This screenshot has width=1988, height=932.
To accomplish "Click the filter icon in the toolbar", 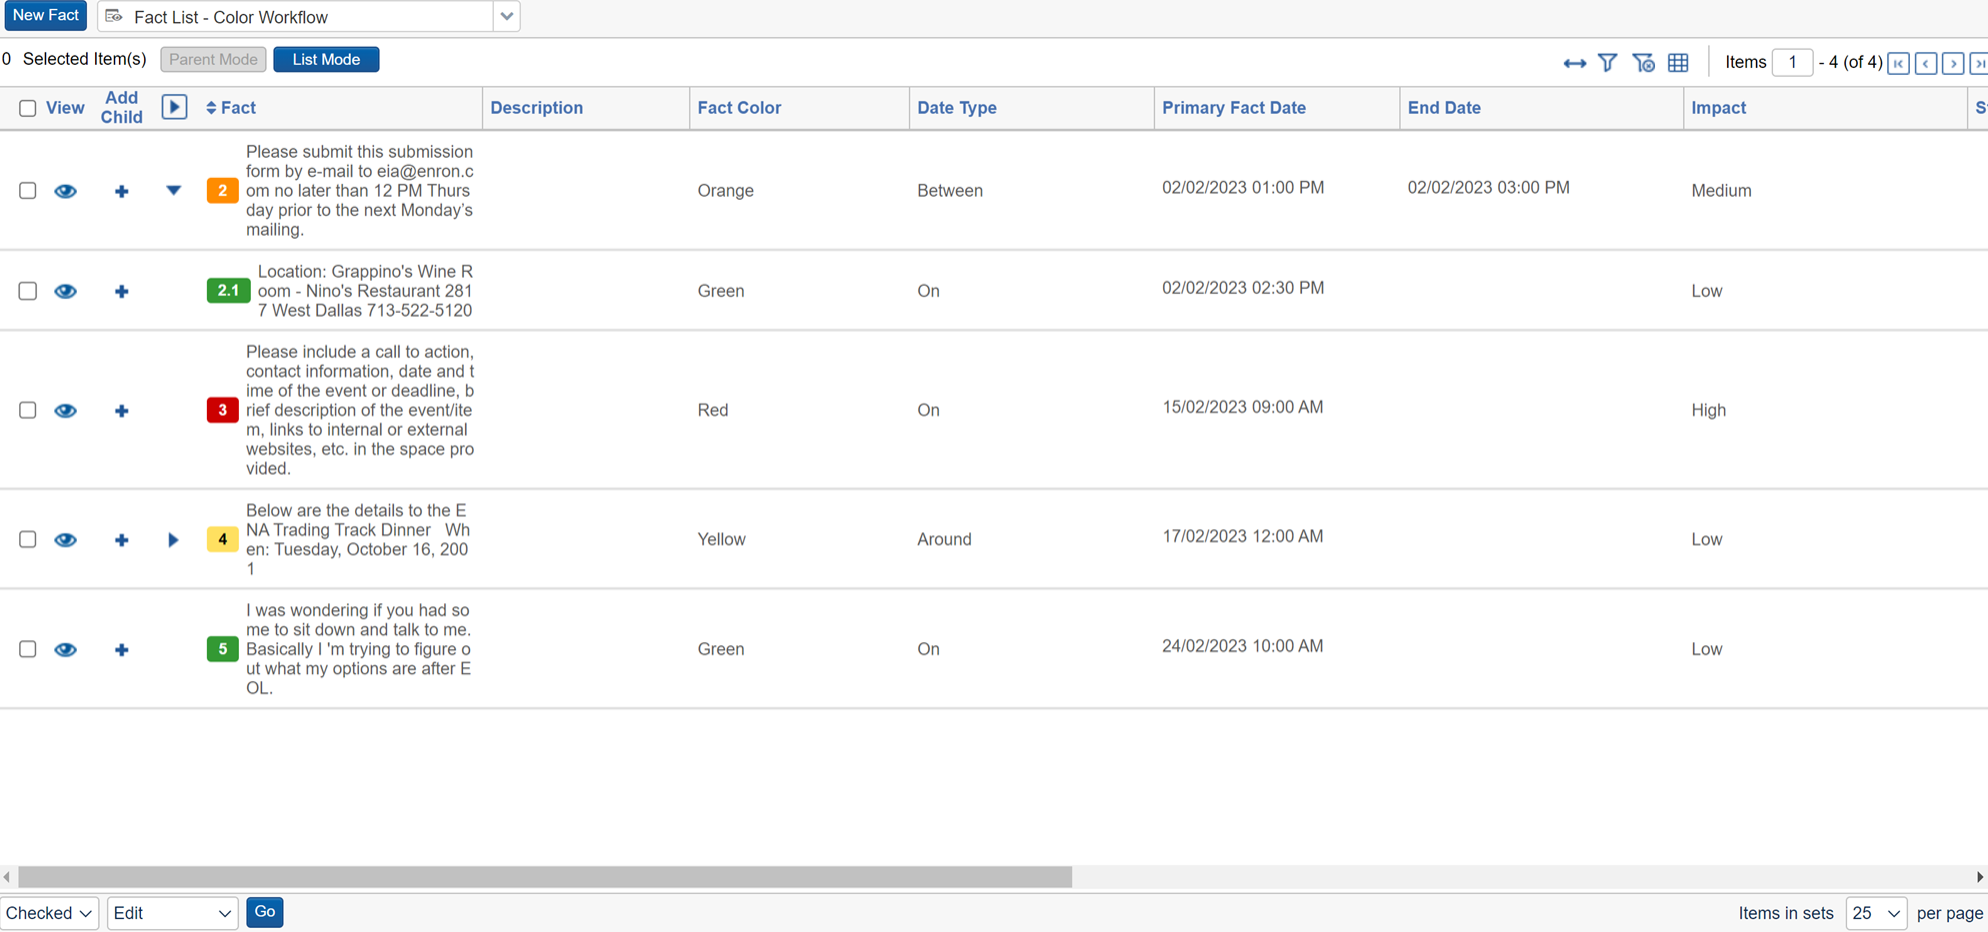I will coord(1607,62).
